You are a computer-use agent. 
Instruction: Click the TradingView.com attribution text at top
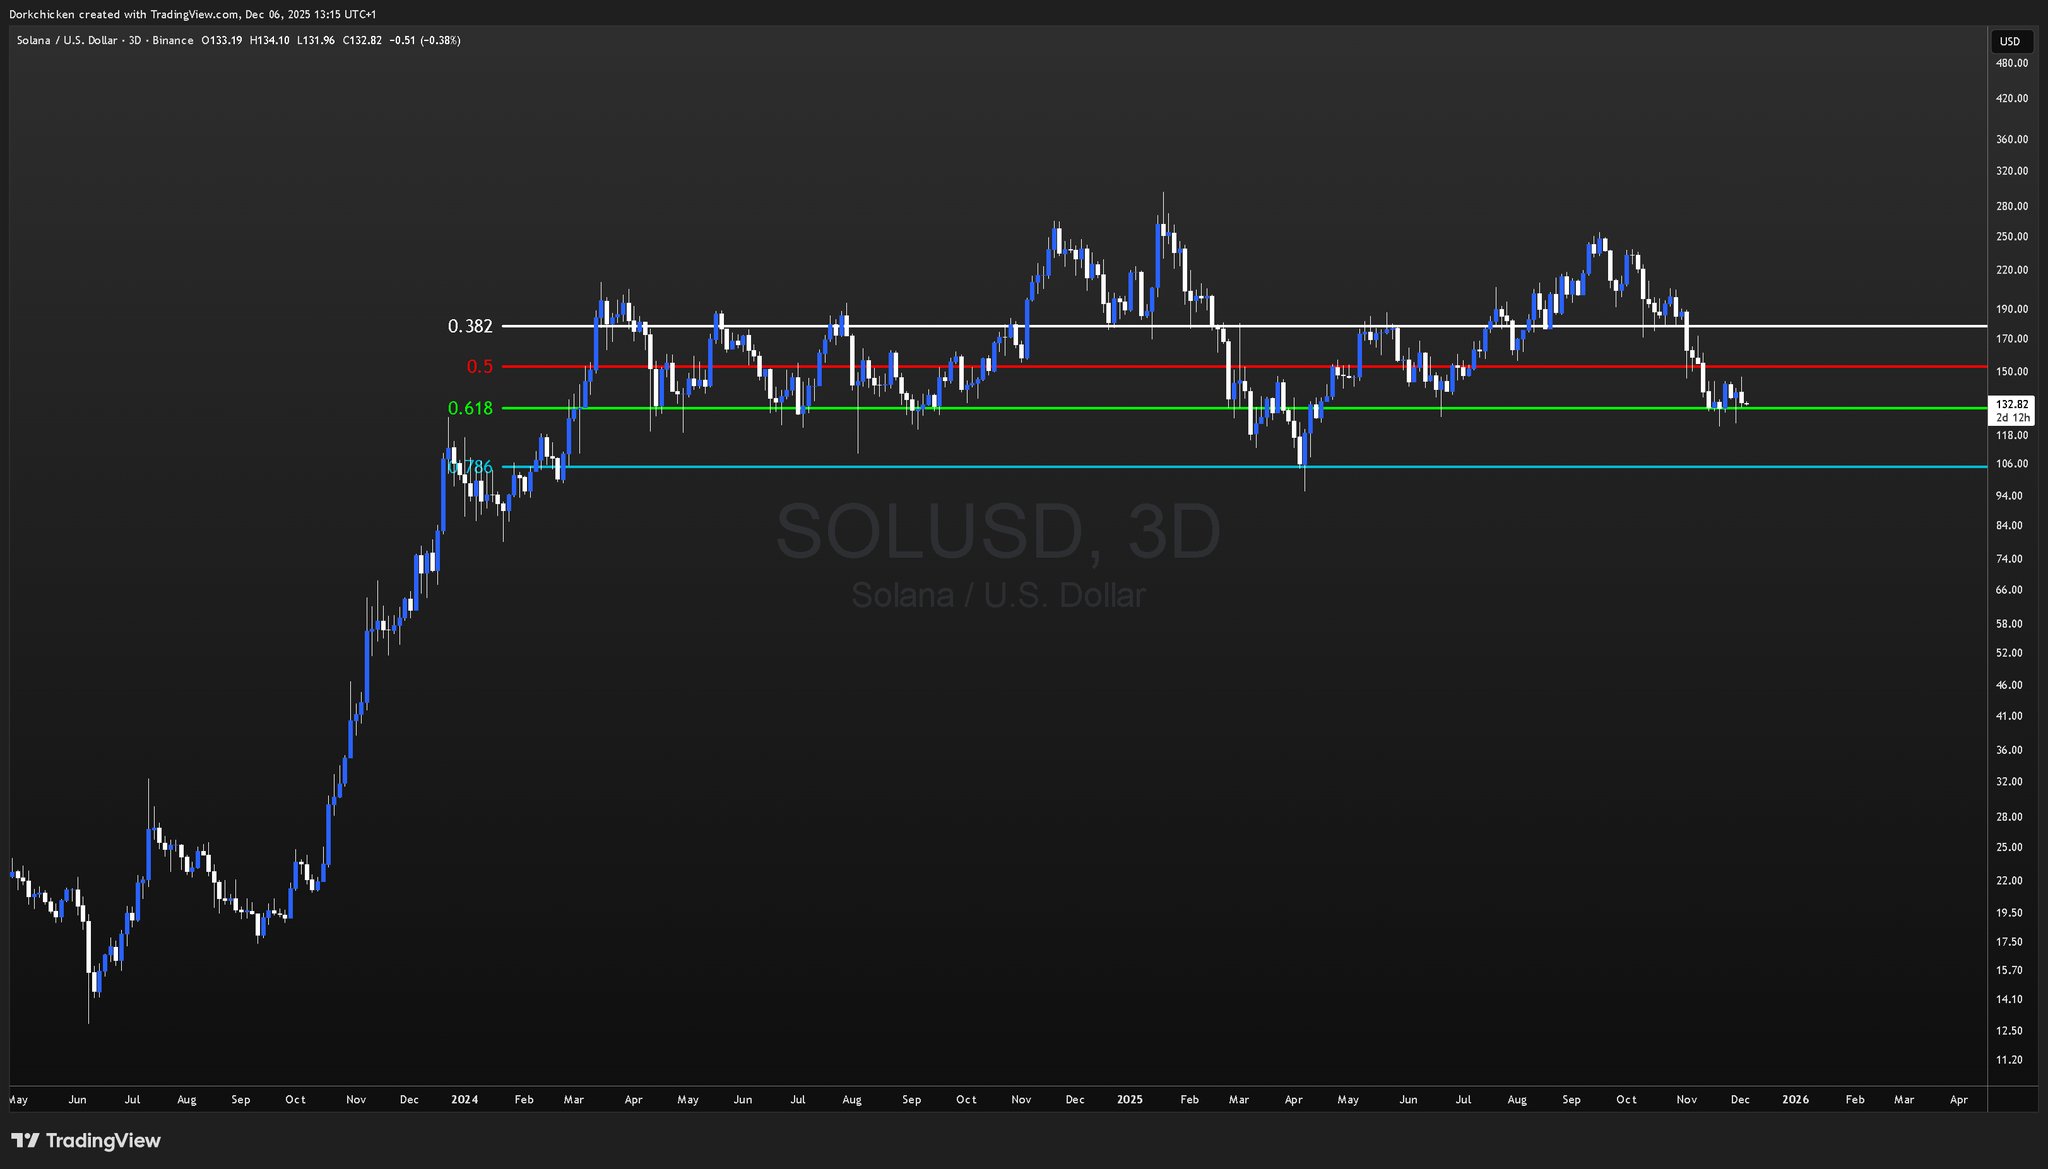tap(194, 14)
